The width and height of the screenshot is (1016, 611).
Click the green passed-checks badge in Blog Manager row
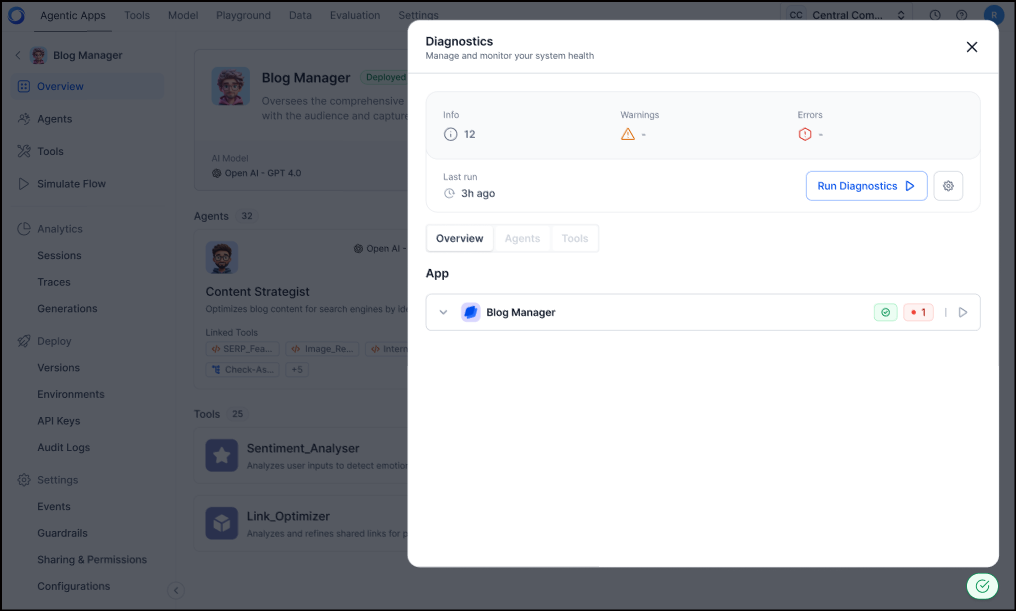coord(885,312)
